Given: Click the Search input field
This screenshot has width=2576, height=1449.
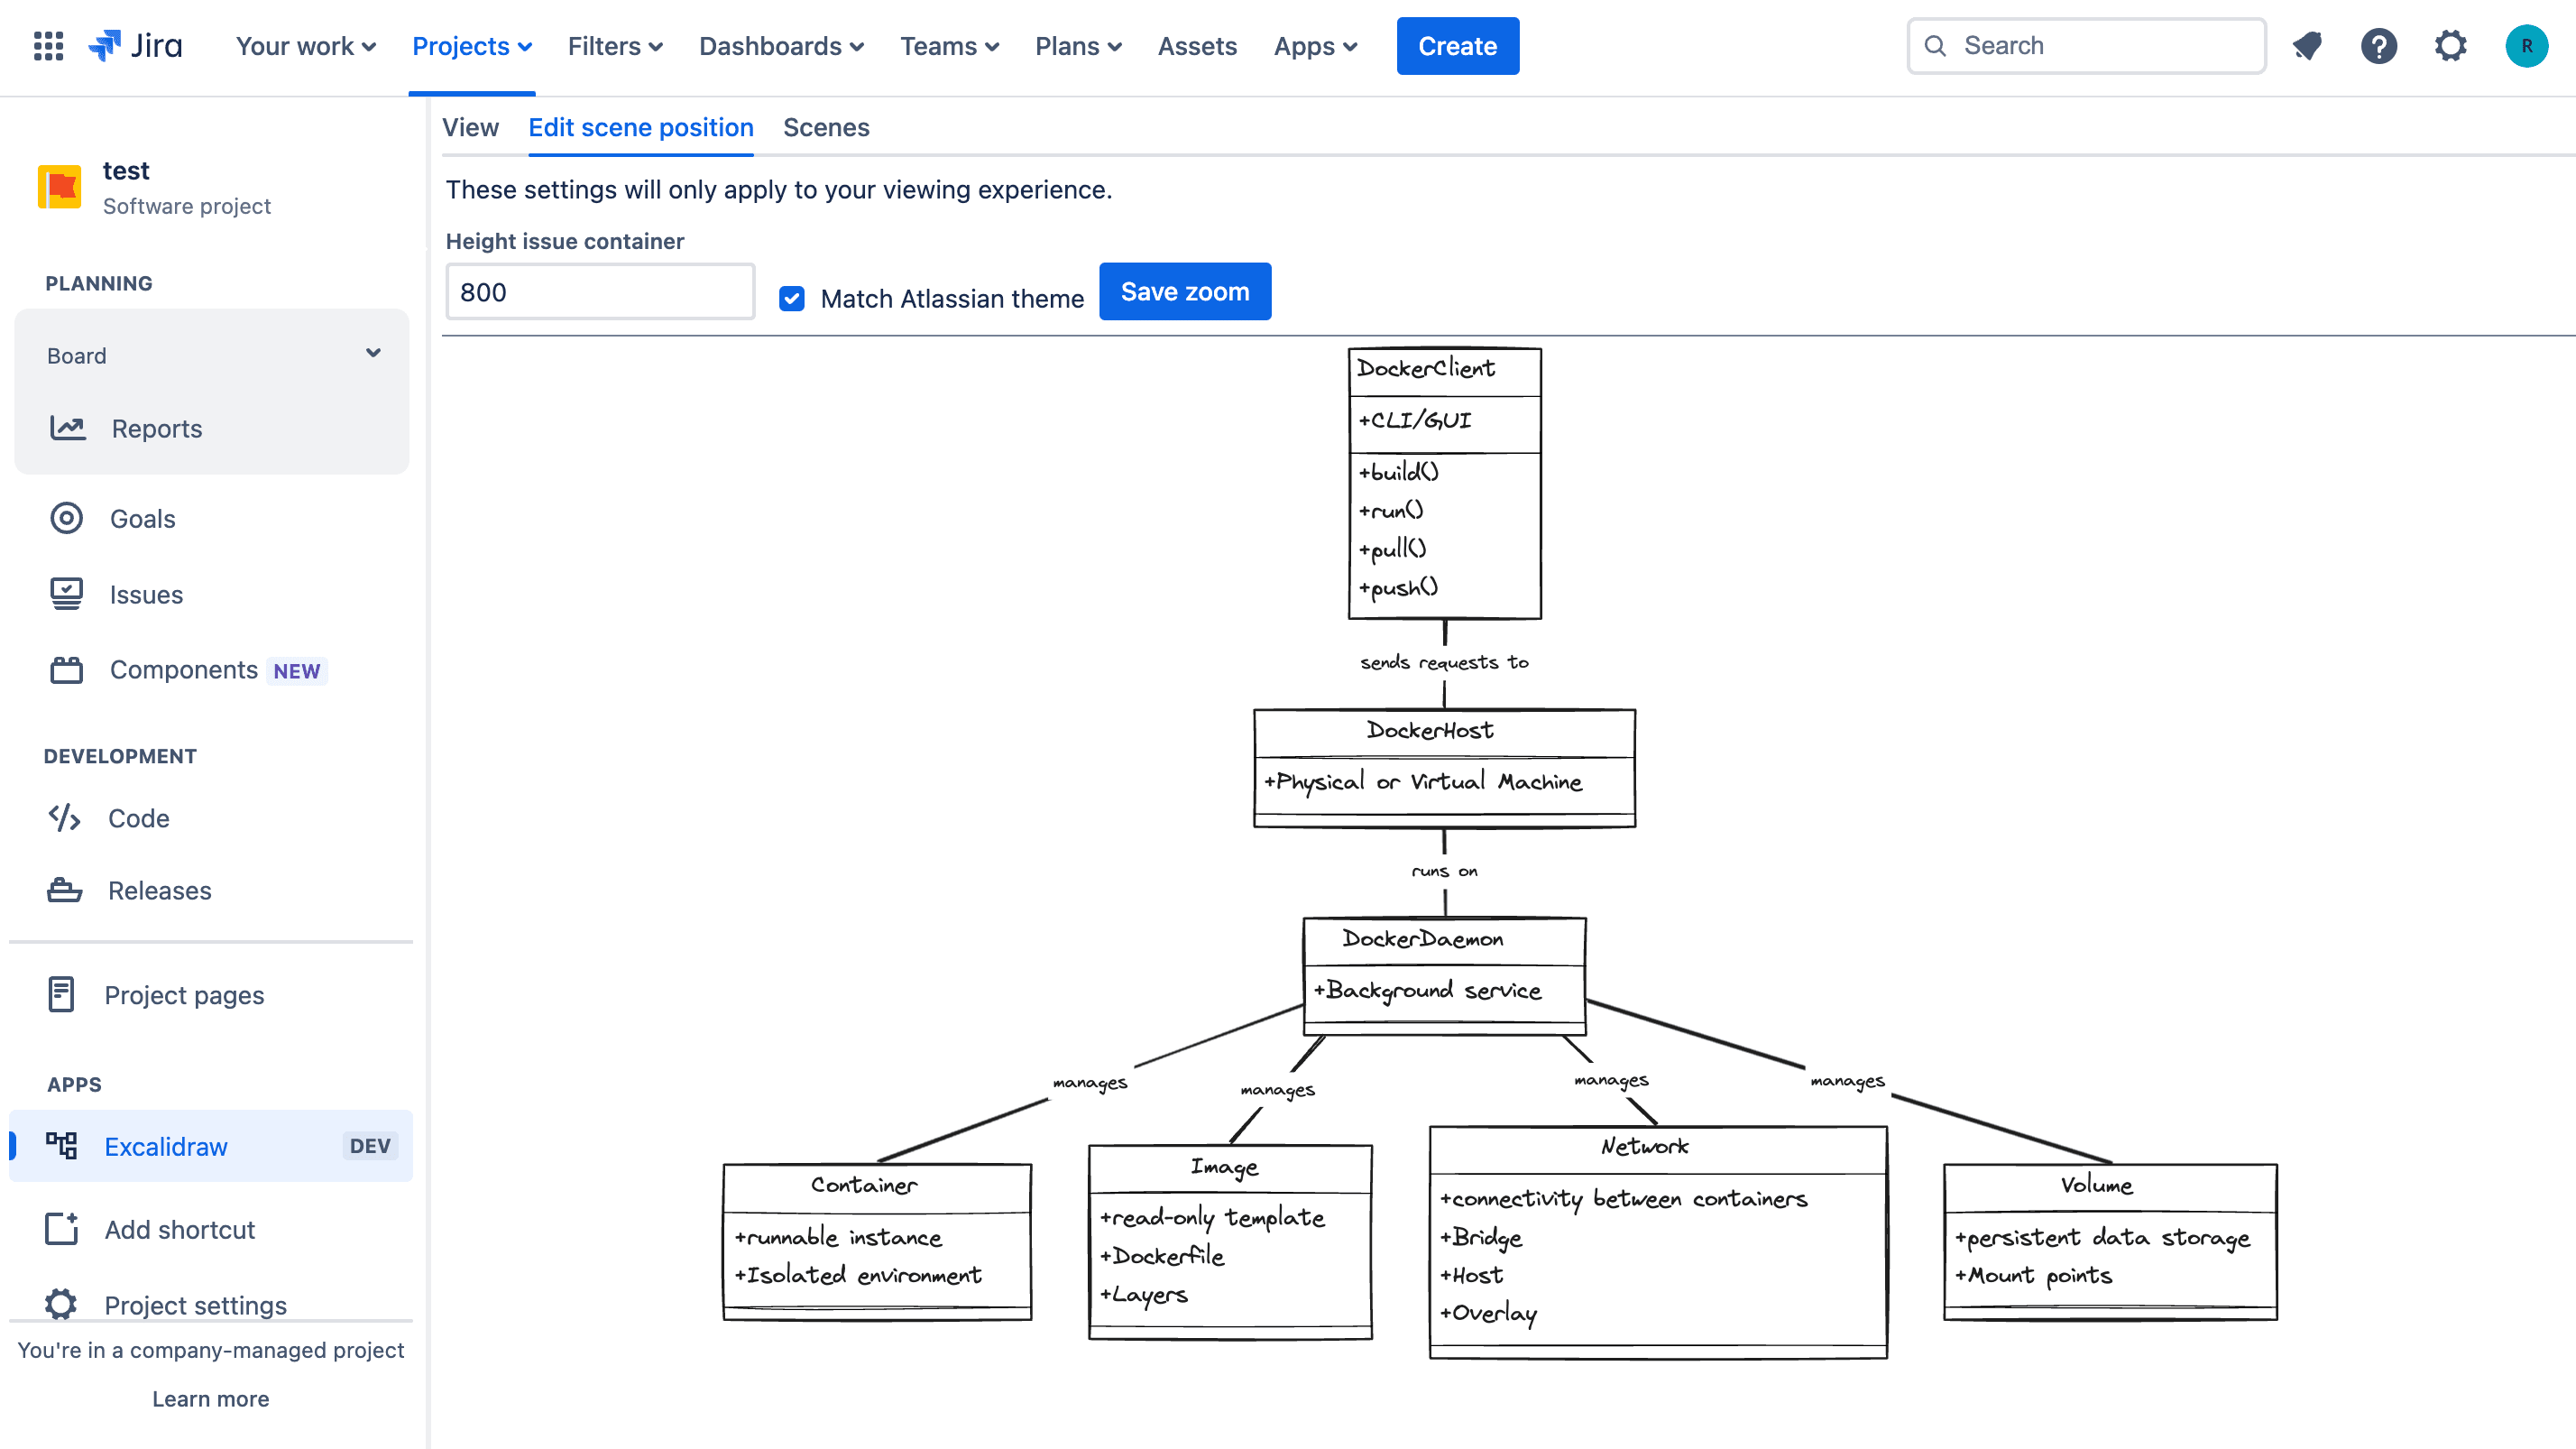Looking at the screenshot, I should pyautogui.click(x=2086, y=46).
